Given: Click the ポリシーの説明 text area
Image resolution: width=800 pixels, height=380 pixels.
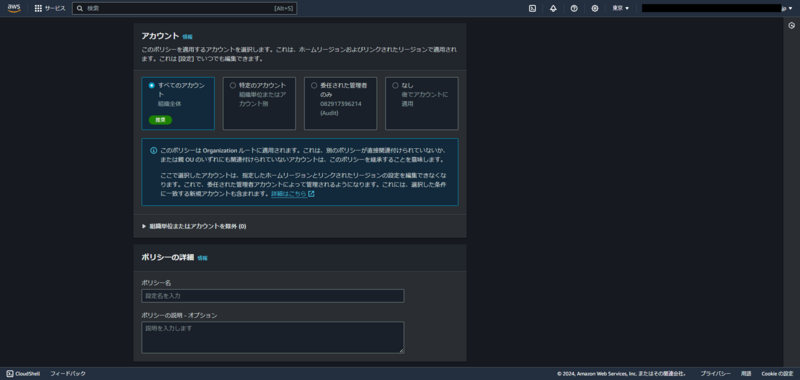Looking at the screenshot, I should coord(272,337).
